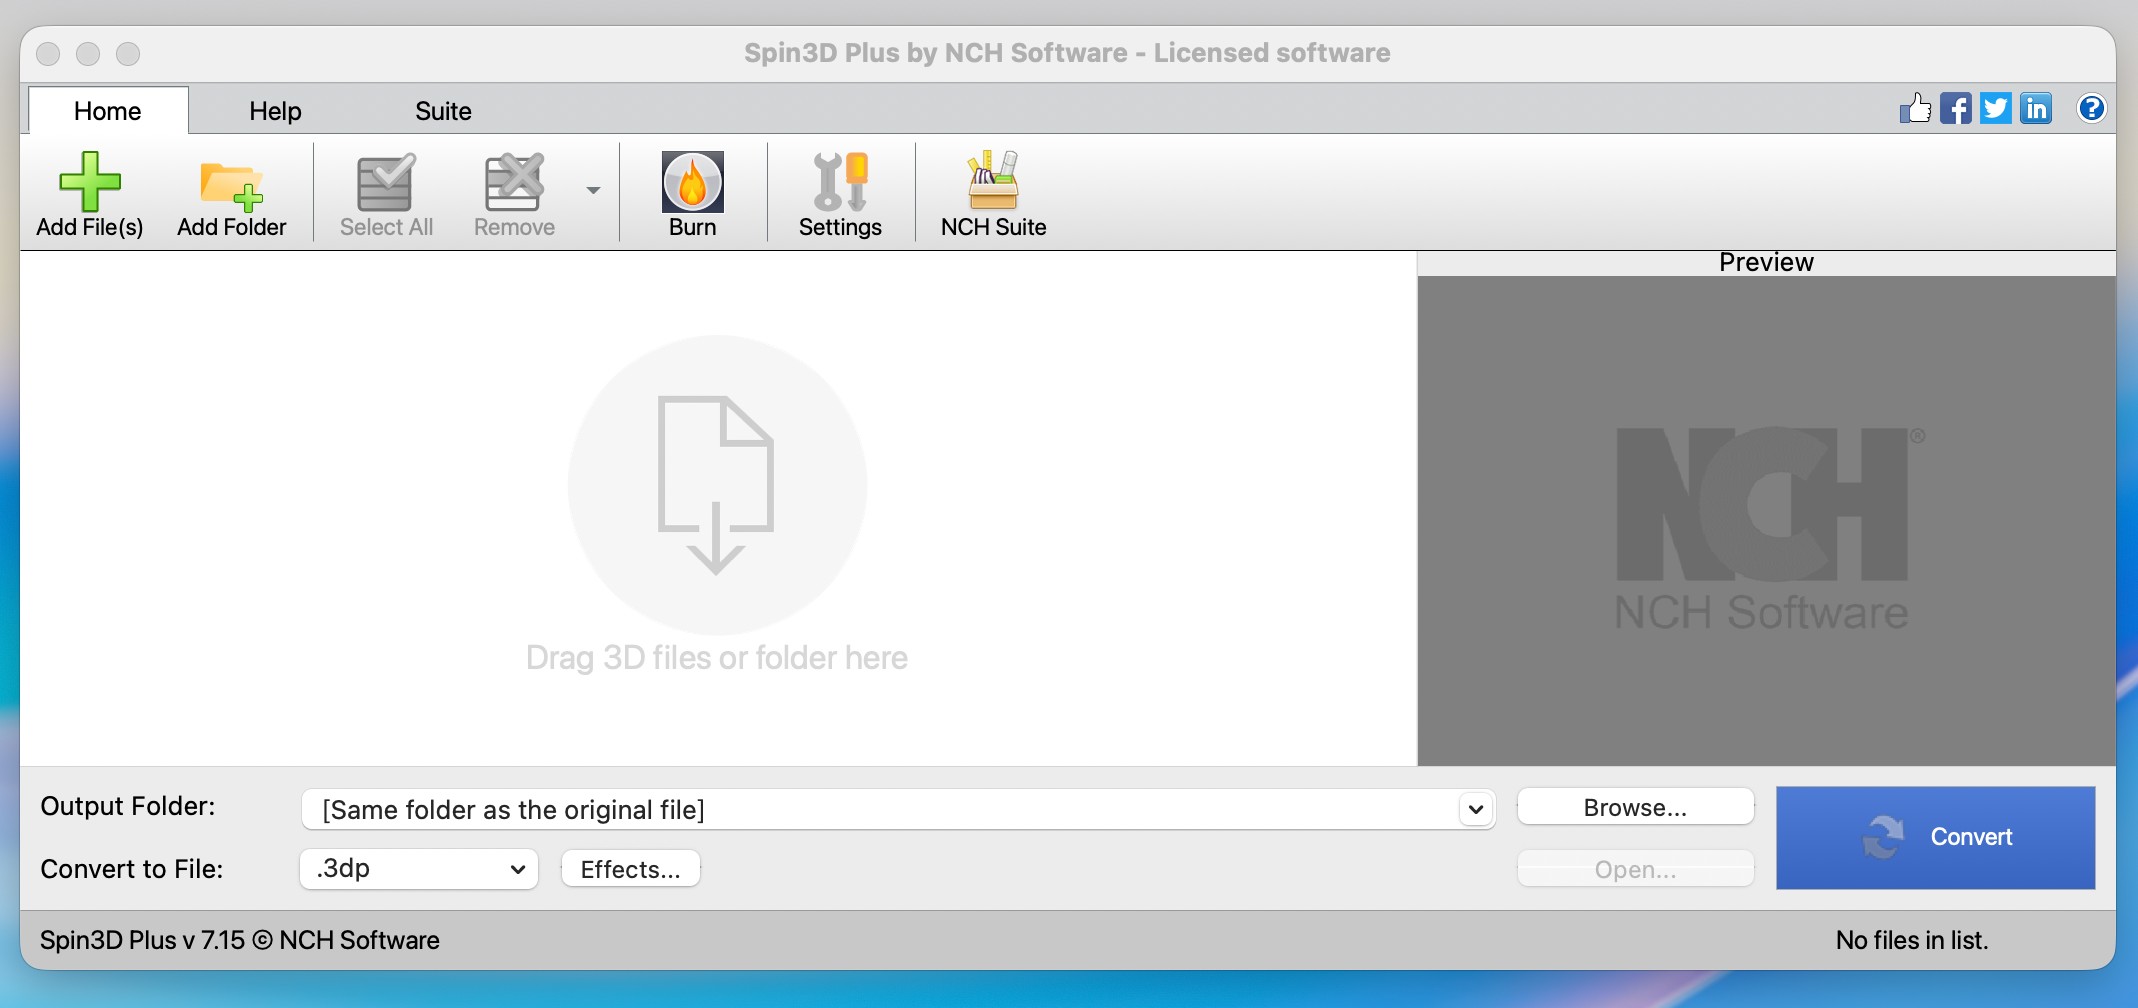Click the Add File(s) green plus icon

90,183
